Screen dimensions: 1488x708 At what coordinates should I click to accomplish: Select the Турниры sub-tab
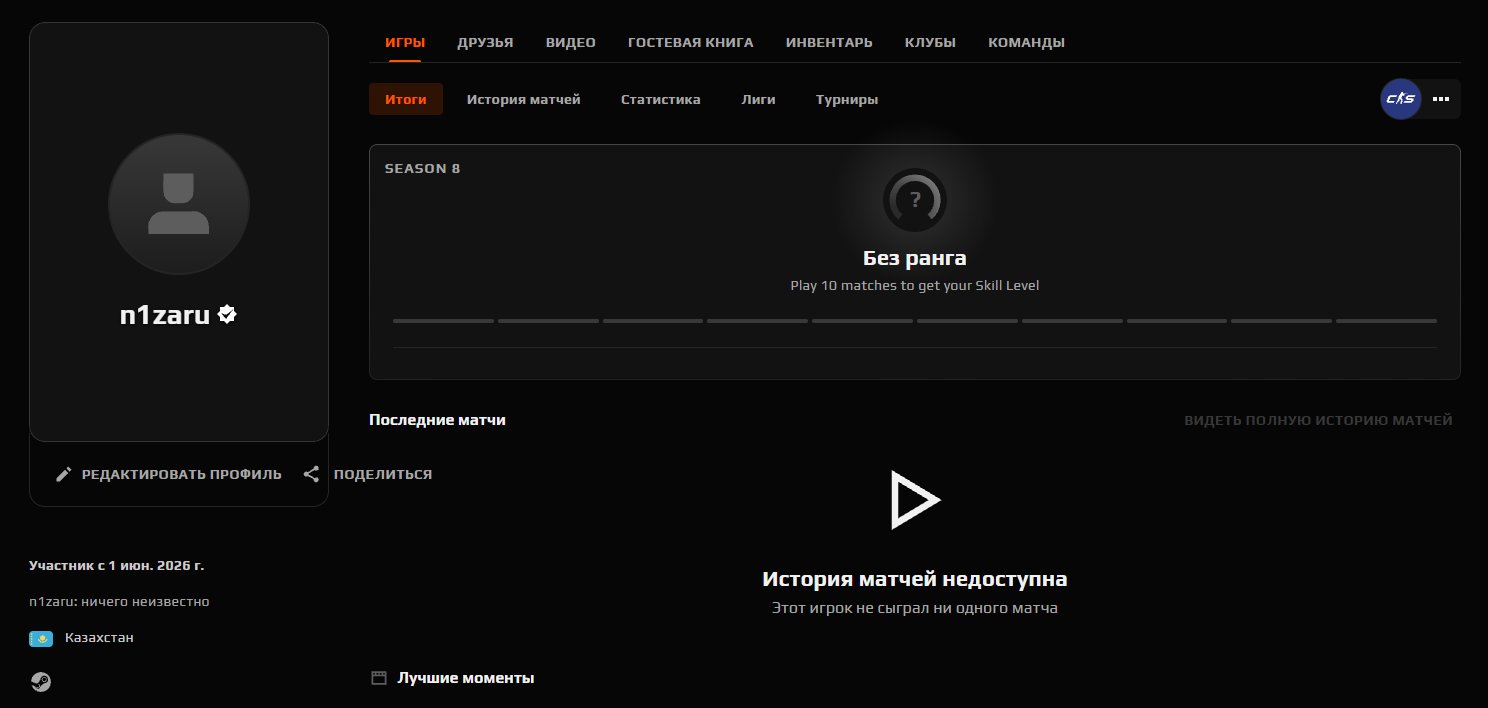click(x=847, y=99)
